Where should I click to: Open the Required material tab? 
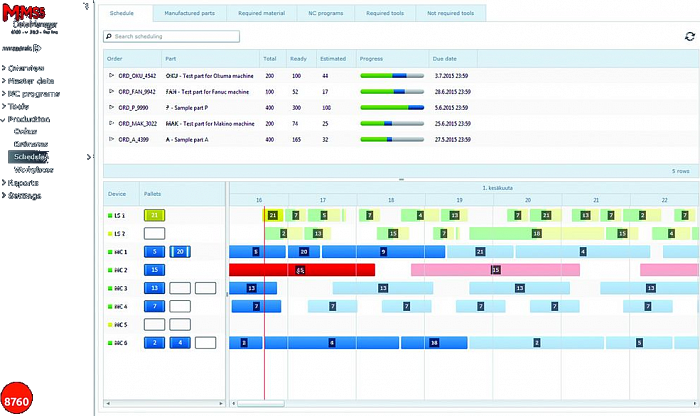[x=262, y=13]
